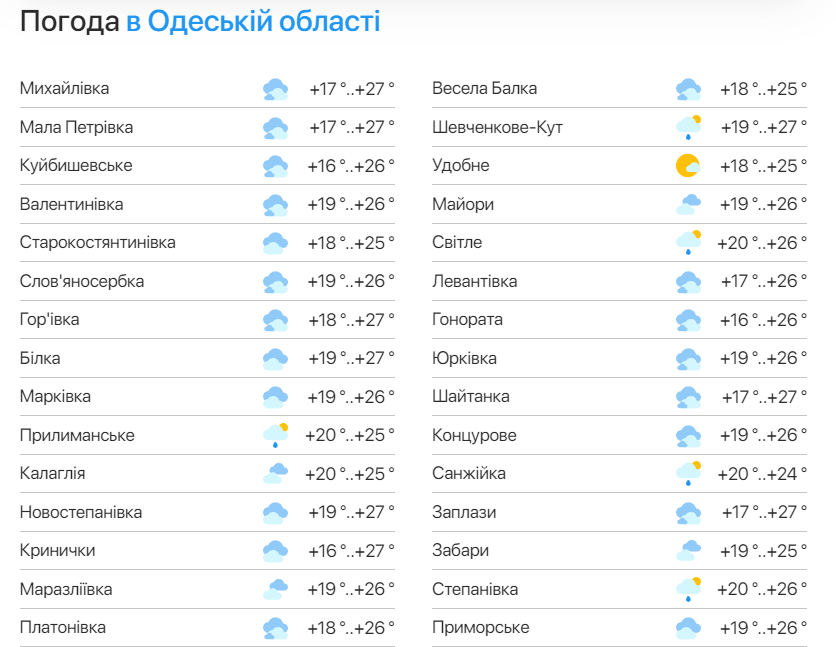Click the sunny icon next to Удобне

688,166
